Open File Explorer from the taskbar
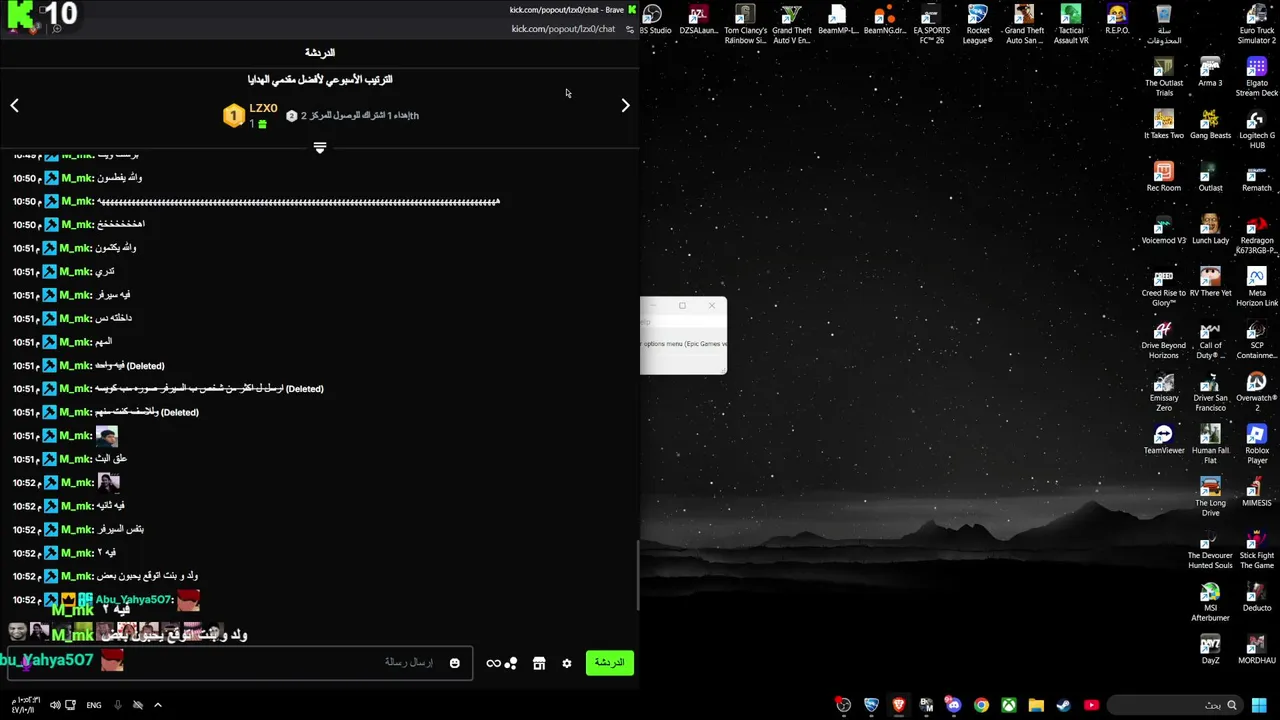Image resolution: width=1280 pixels, height=720 pixels. 1036,705
